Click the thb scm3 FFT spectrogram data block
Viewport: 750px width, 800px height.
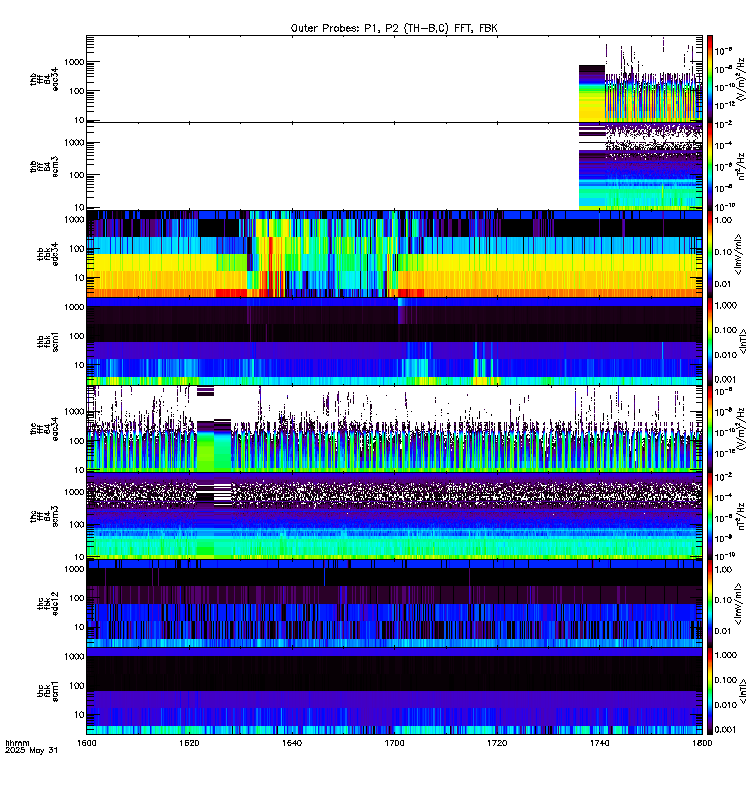pos(640,166)
